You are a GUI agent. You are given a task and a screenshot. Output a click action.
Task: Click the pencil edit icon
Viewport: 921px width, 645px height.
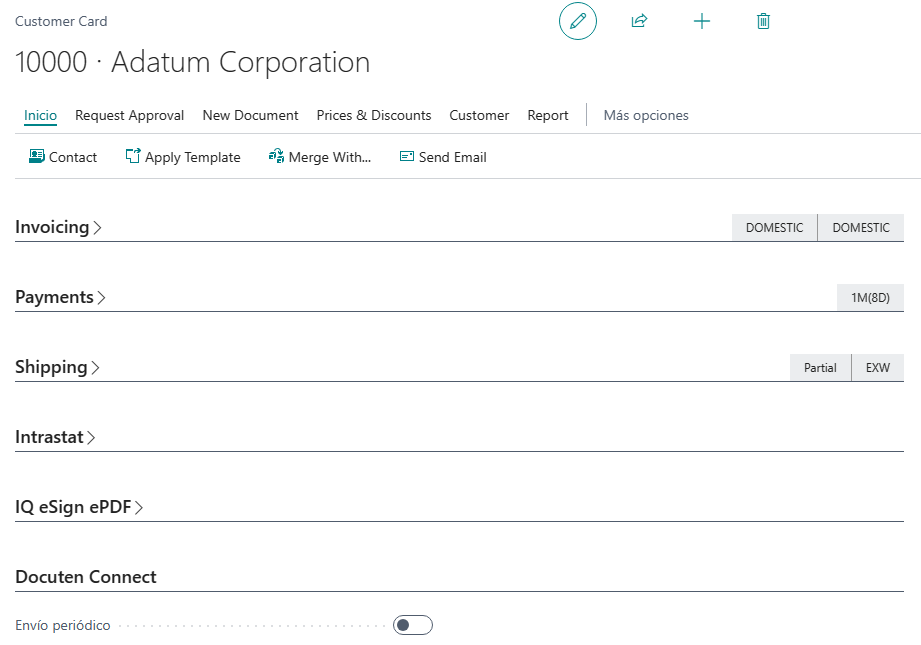[x=577, y=21]
